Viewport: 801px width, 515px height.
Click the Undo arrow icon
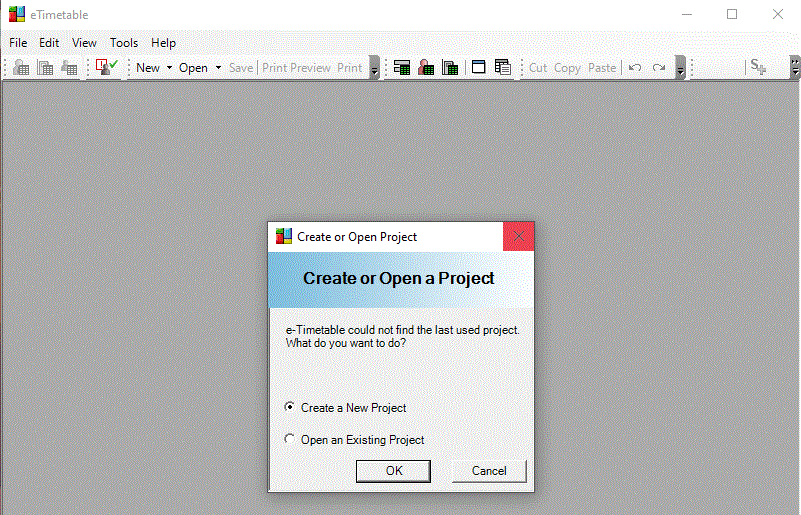click(634, 67)
